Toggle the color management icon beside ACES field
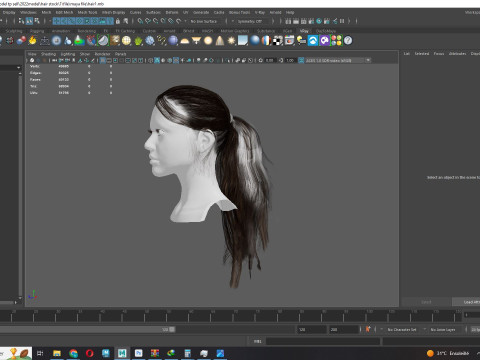This screenshot has height=360, width=480. 301,60
